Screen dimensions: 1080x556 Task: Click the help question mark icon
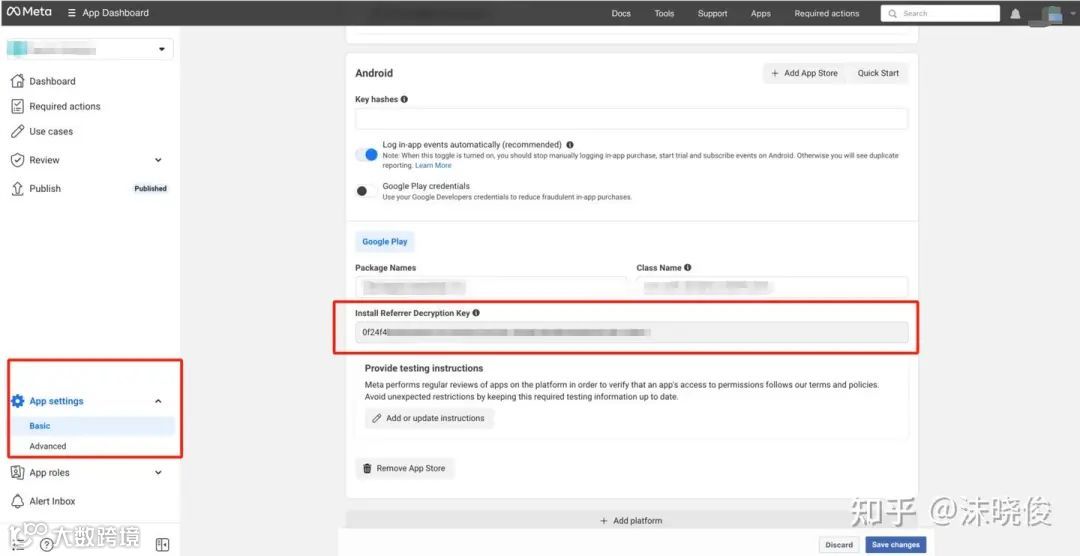(x=47, y=545)
